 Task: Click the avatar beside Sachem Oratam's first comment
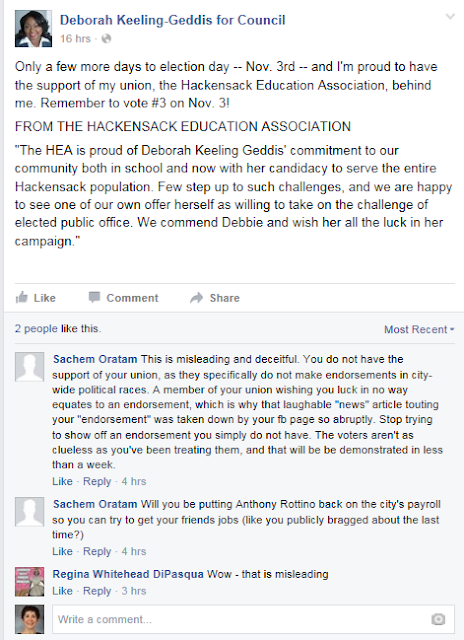point(29,367)
